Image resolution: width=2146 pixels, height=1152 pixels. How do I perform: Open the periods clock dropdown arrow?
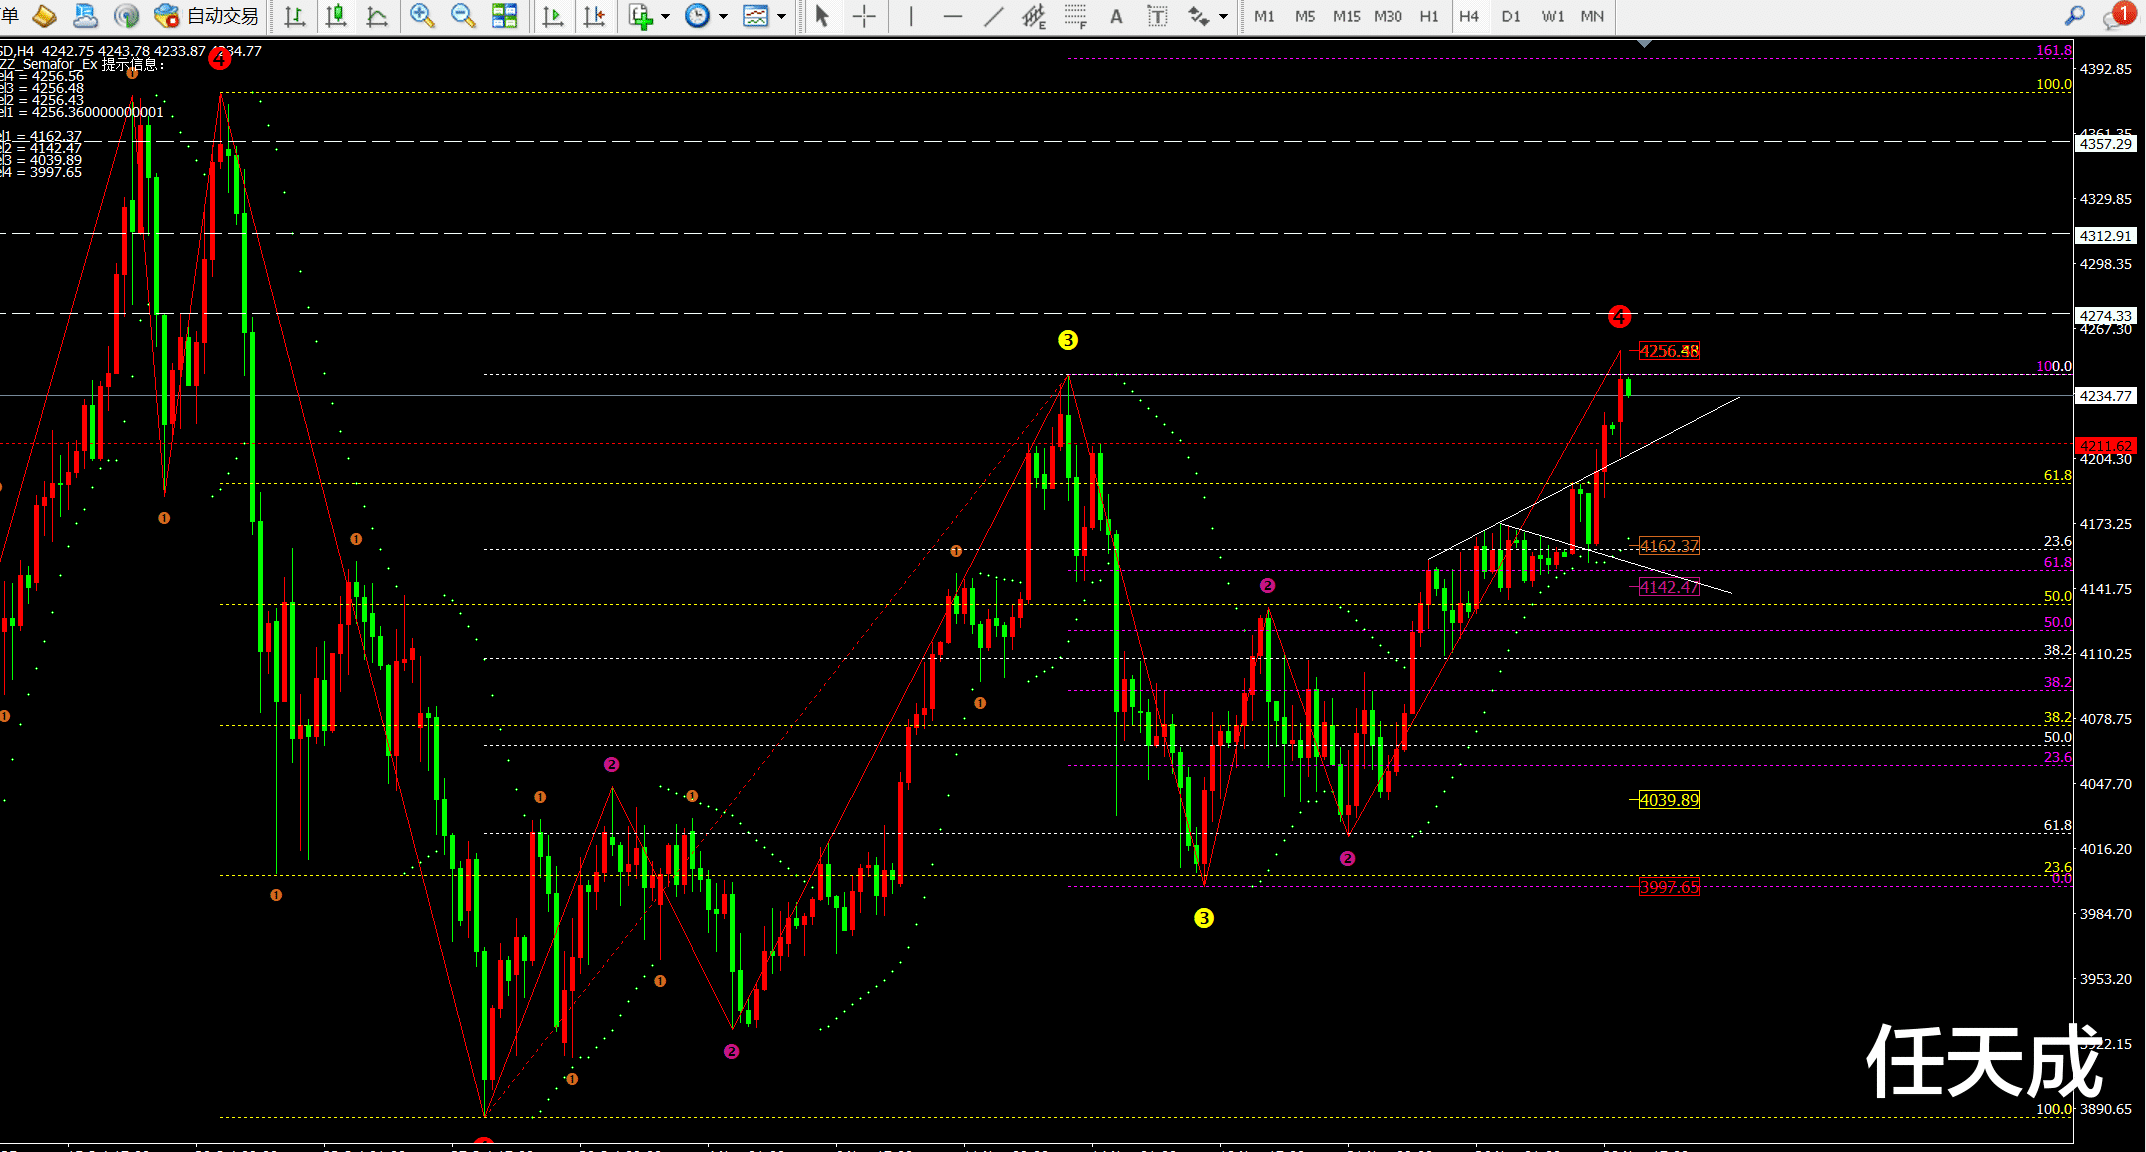pos(723,16)
